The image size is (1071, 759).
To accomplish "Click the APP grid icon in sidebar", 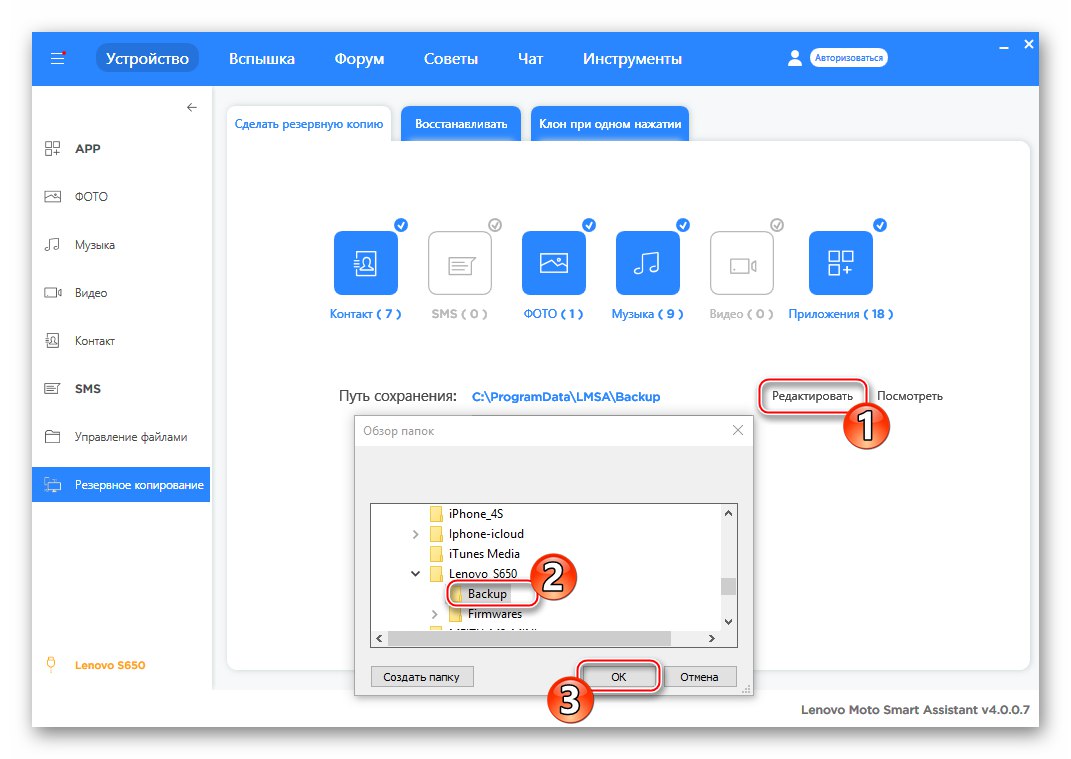I will coord(53,148).
